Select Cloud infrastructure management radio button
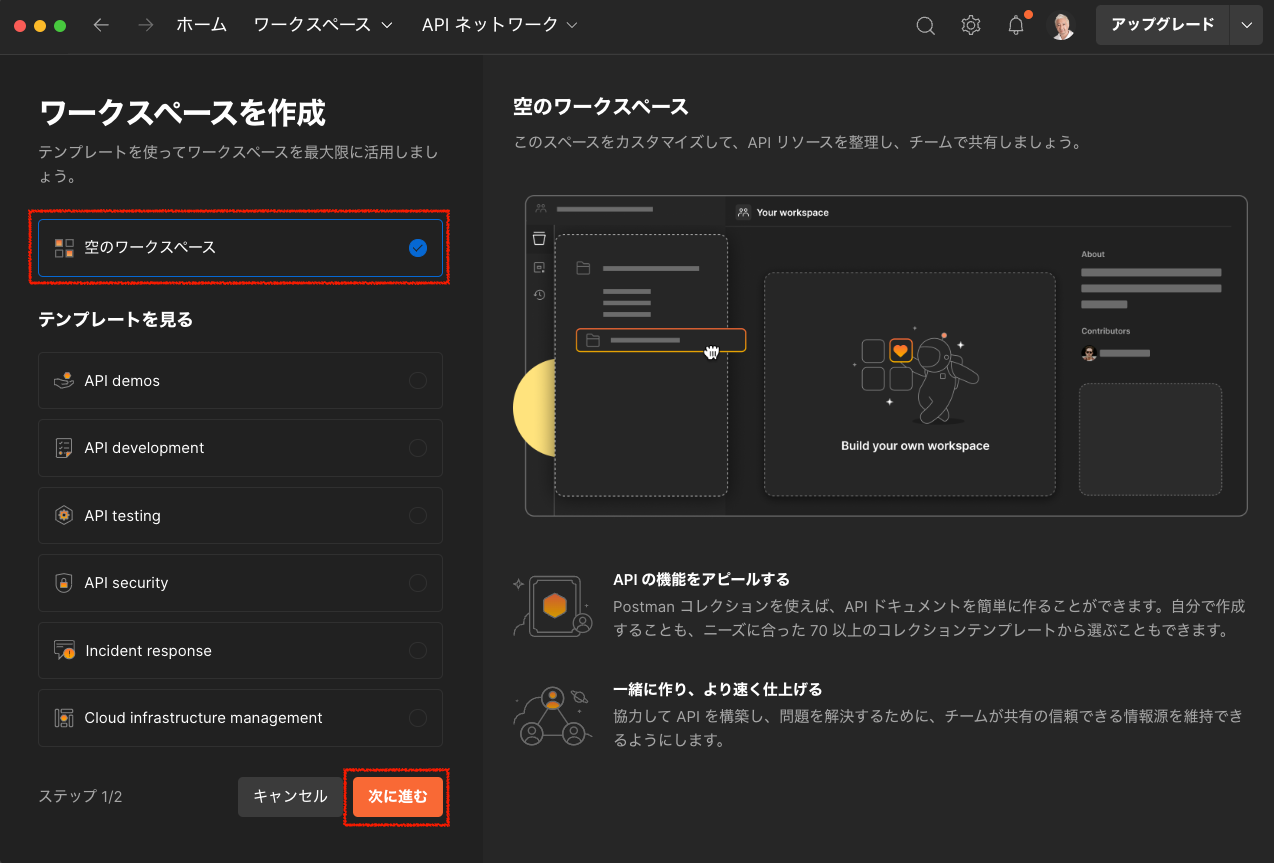 [418, 717]
